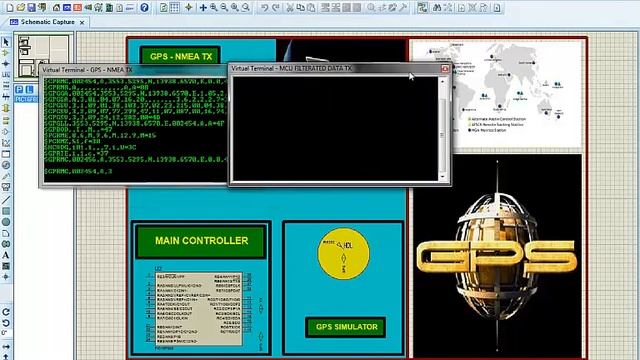Paste from clipboard icon
Screen dimensions: 640x360
pos(311,7)
